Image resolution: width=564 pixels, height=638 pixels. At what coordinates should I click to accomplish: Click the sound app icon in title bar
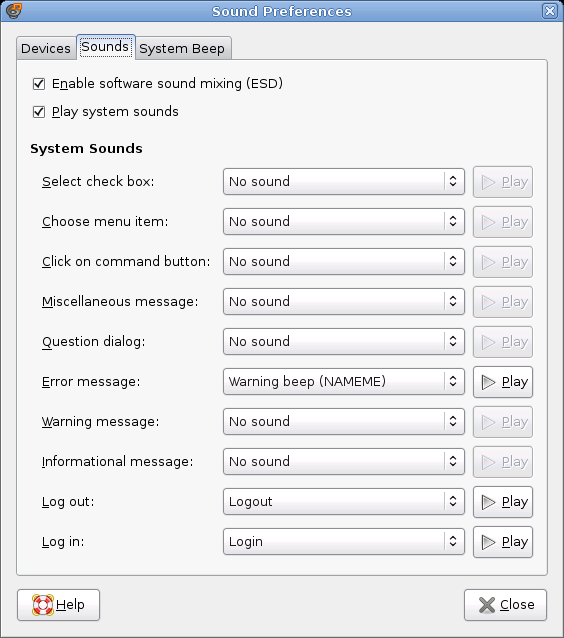14,11
